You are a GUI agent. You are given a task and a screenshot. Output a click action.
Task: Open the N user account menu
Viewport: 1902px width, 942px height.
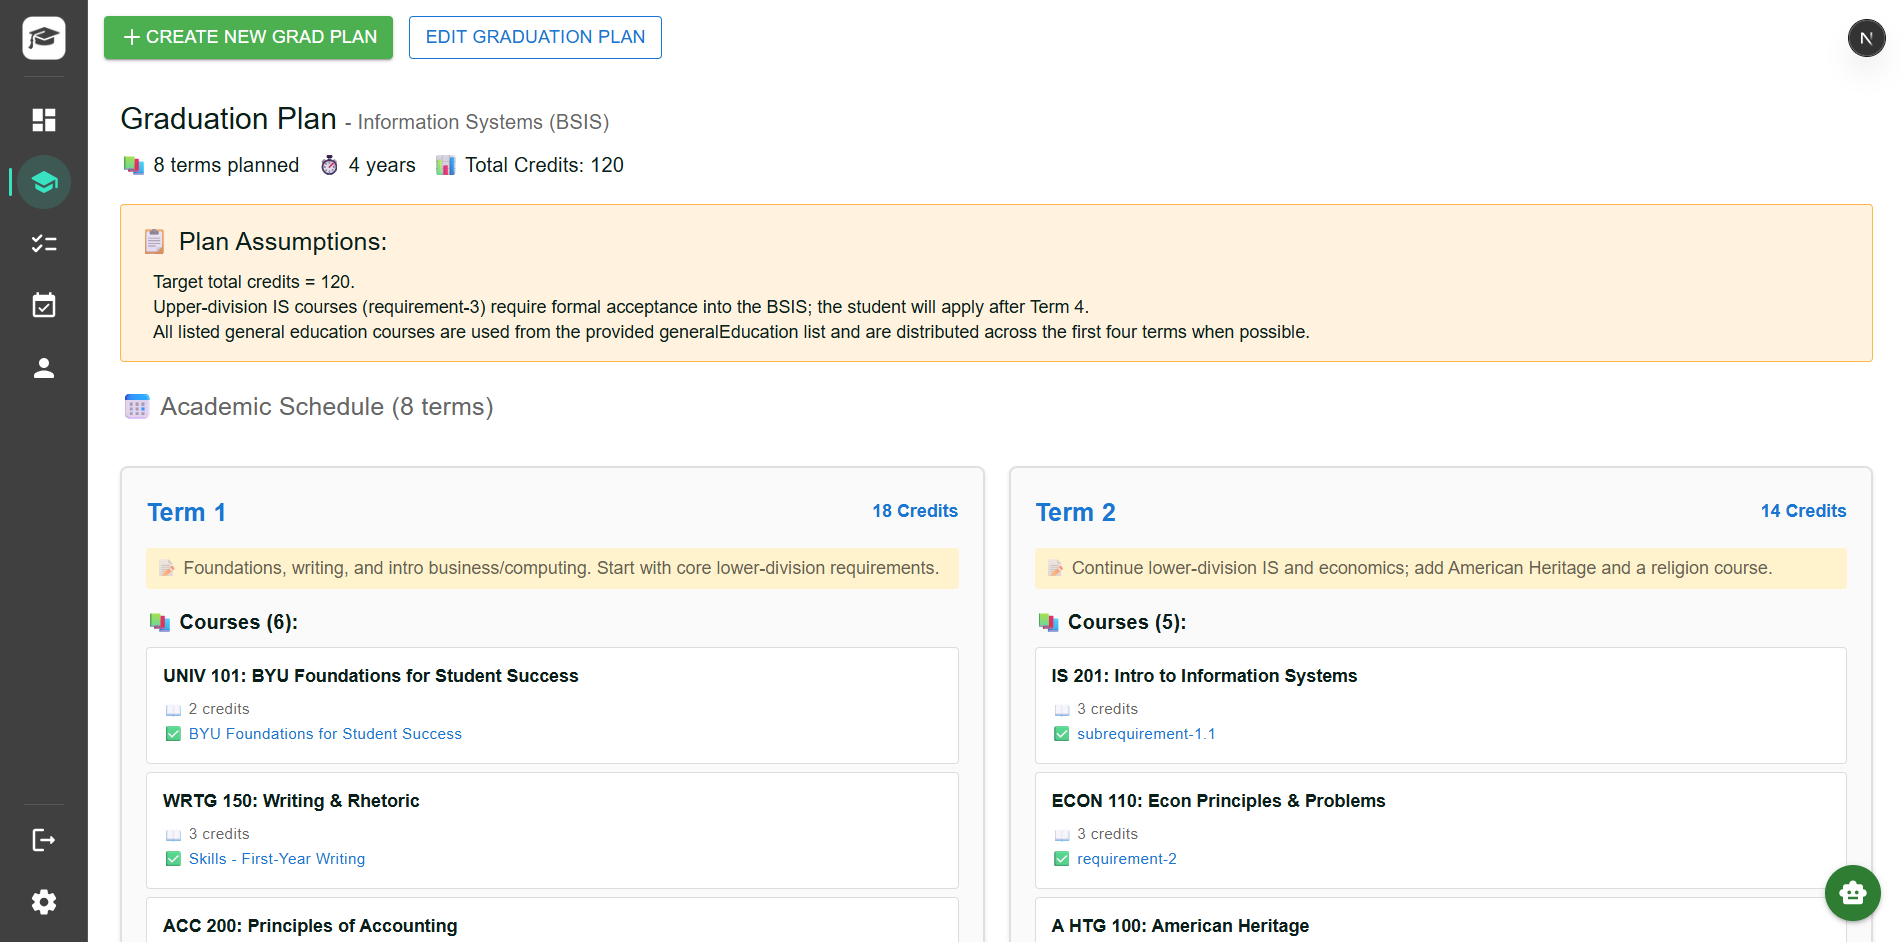click(x=1866, y=37)
